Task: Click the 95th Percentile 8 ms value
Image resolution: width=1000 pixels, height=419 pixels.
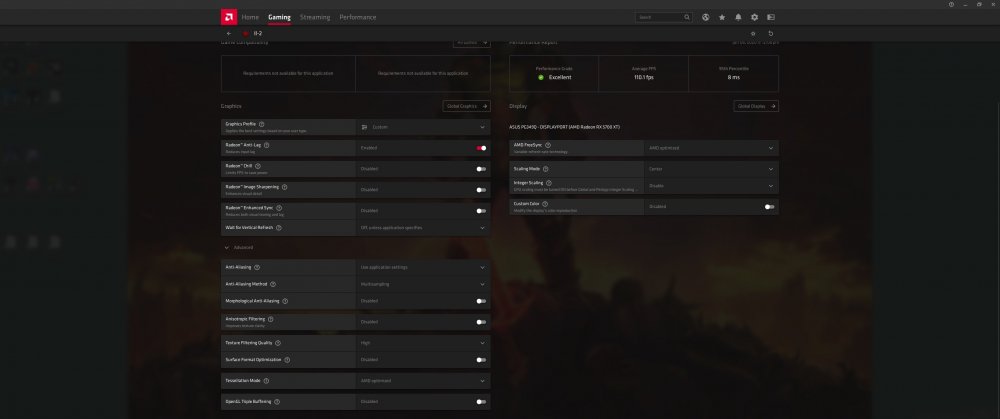Action: tap(733, 77)
